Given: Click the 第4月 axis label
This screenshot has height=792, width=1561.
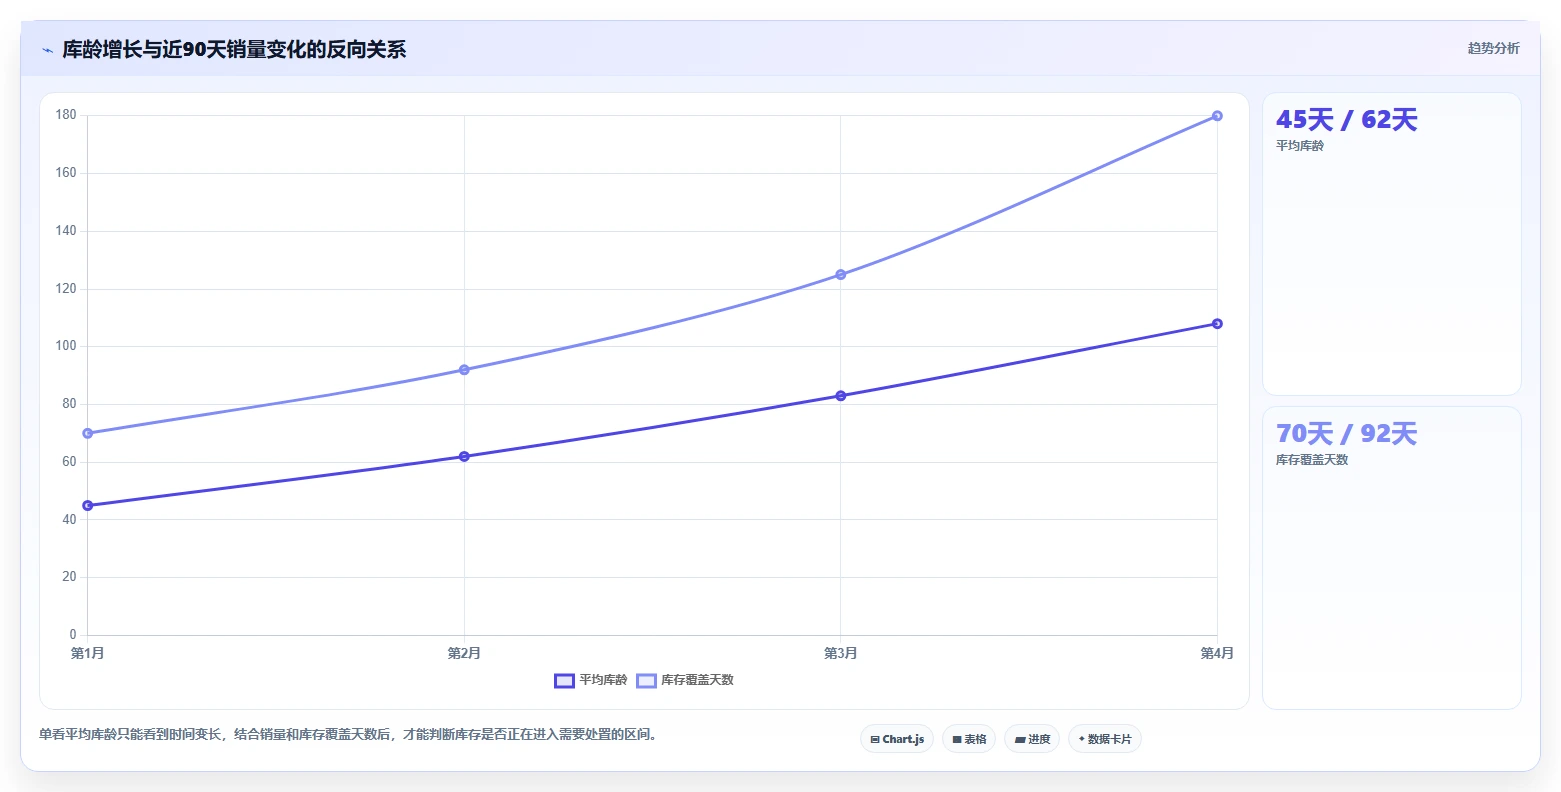Looking at the screenshot, I should point(1217,654).
